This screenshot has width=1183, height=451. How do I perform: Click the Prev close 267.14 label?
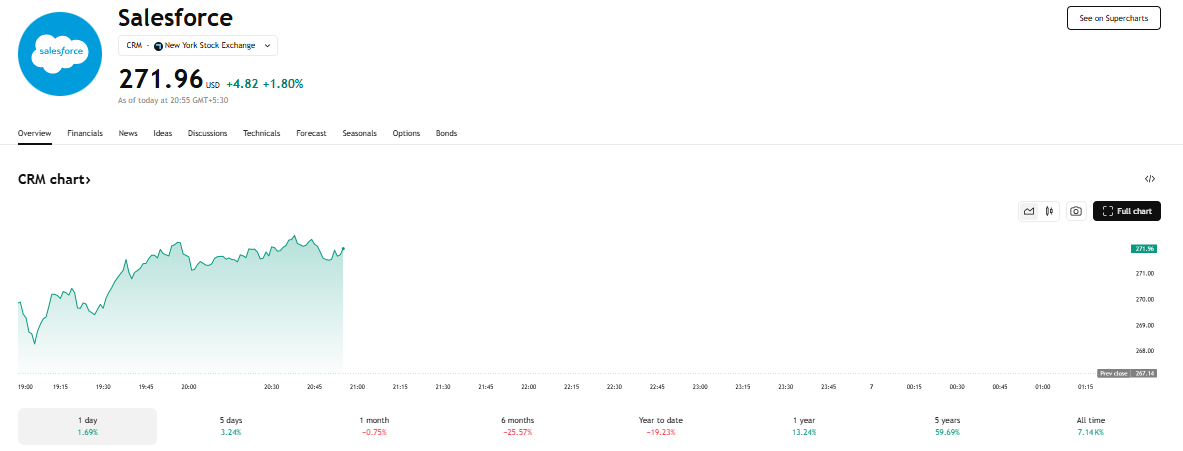[1127, 373]
